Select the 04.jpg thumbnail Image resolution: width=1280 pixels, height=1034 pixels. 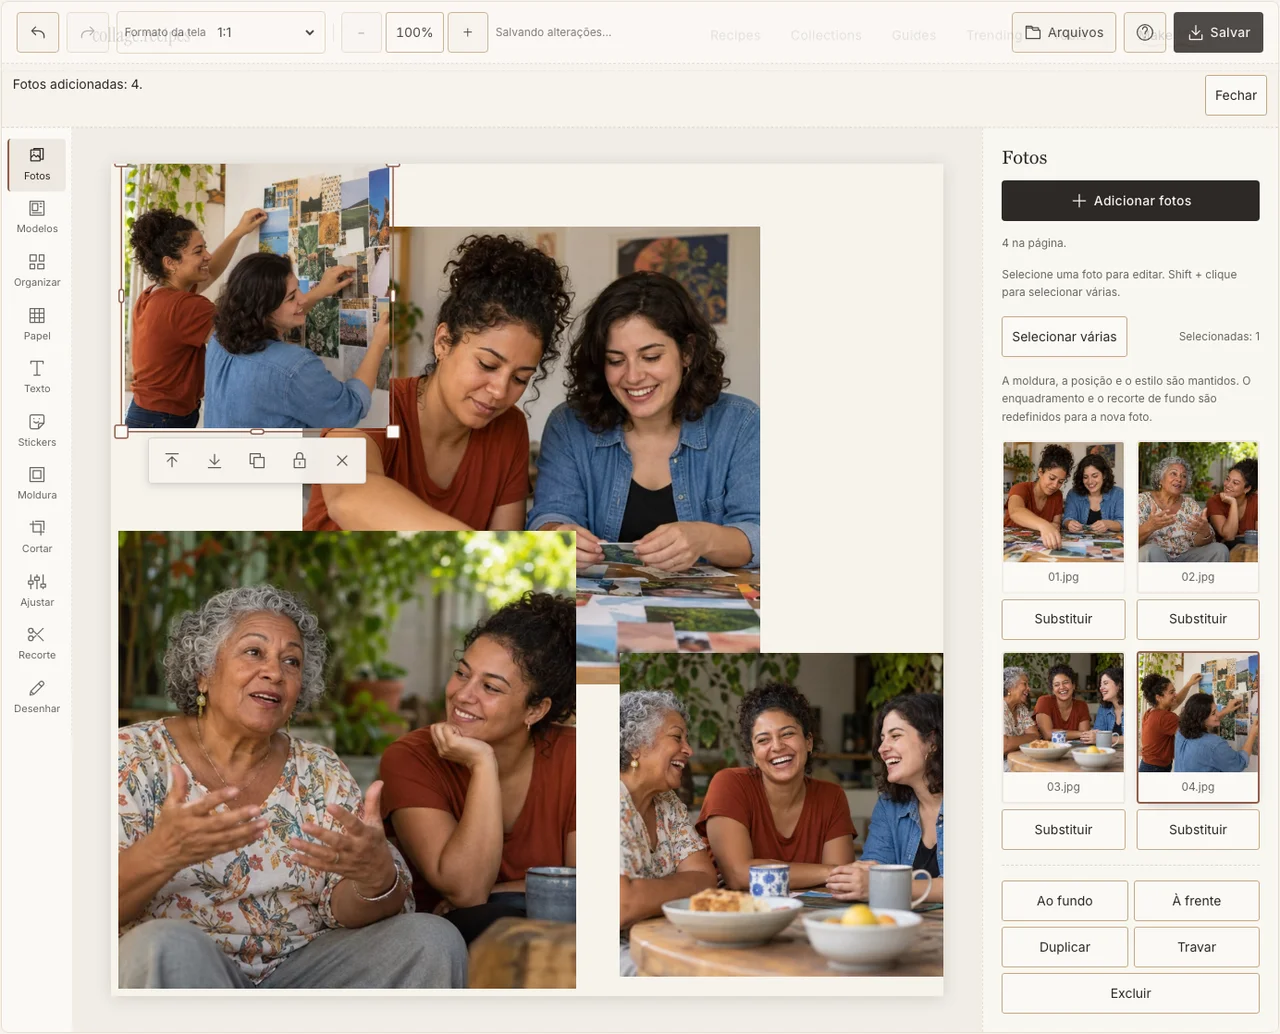click(x=1198, y=727)
